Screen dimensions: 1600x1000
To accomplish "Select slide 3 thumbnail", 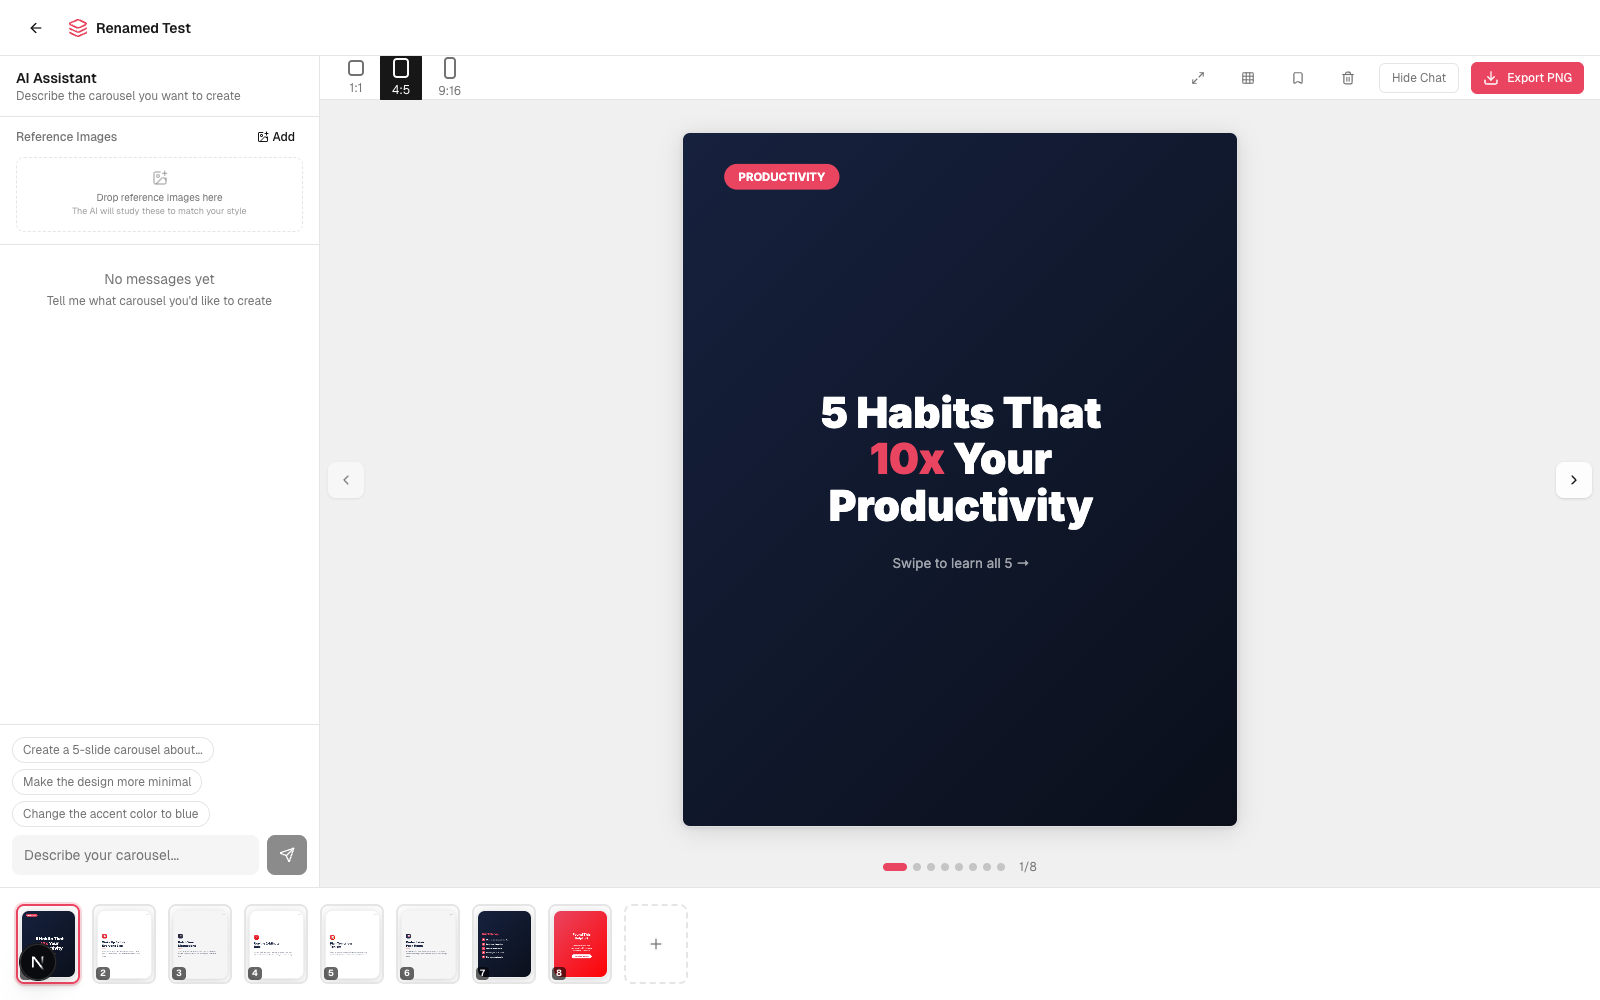I will click(200, 944).
